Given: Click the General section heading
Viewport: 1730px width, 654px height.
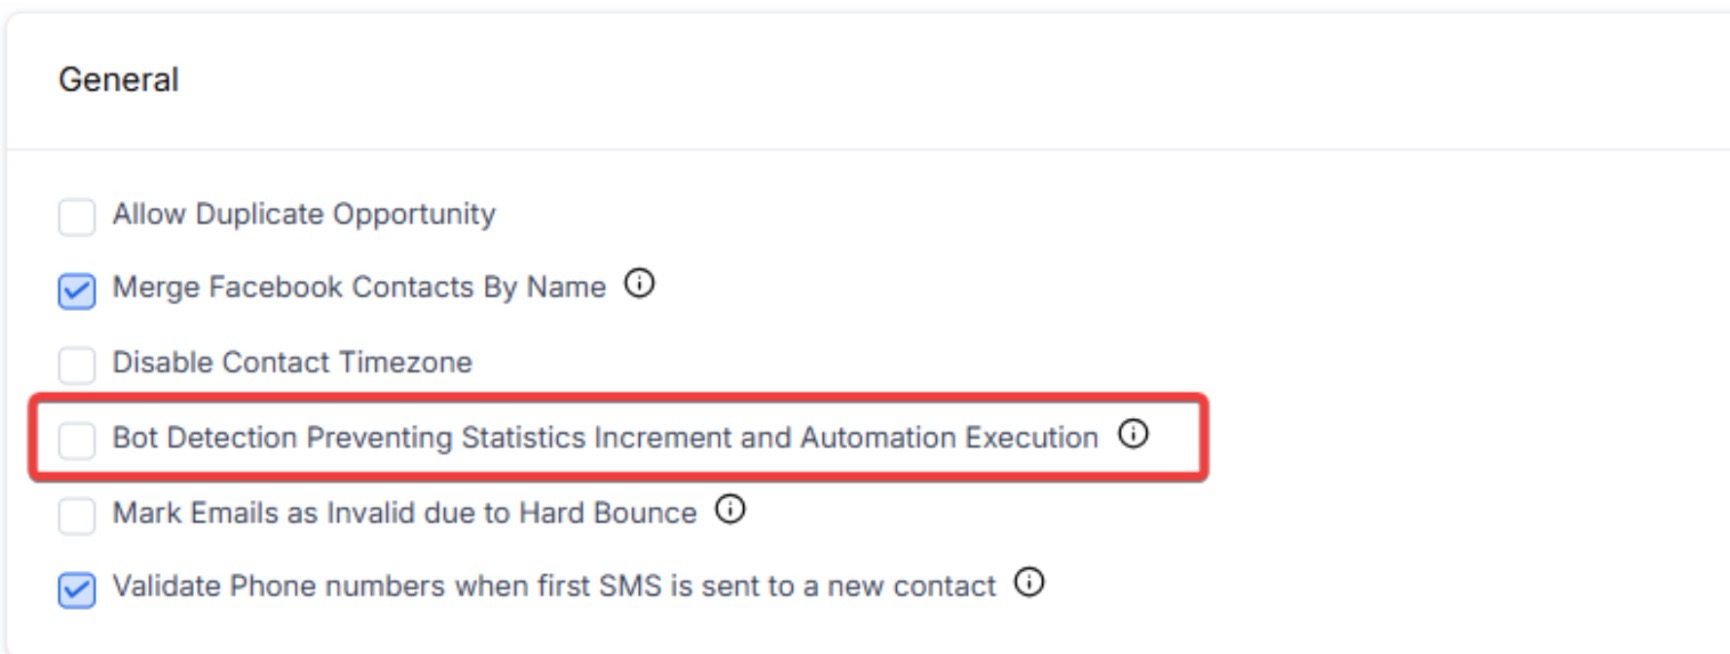Looking at the screenshot, I should point(119,80).
